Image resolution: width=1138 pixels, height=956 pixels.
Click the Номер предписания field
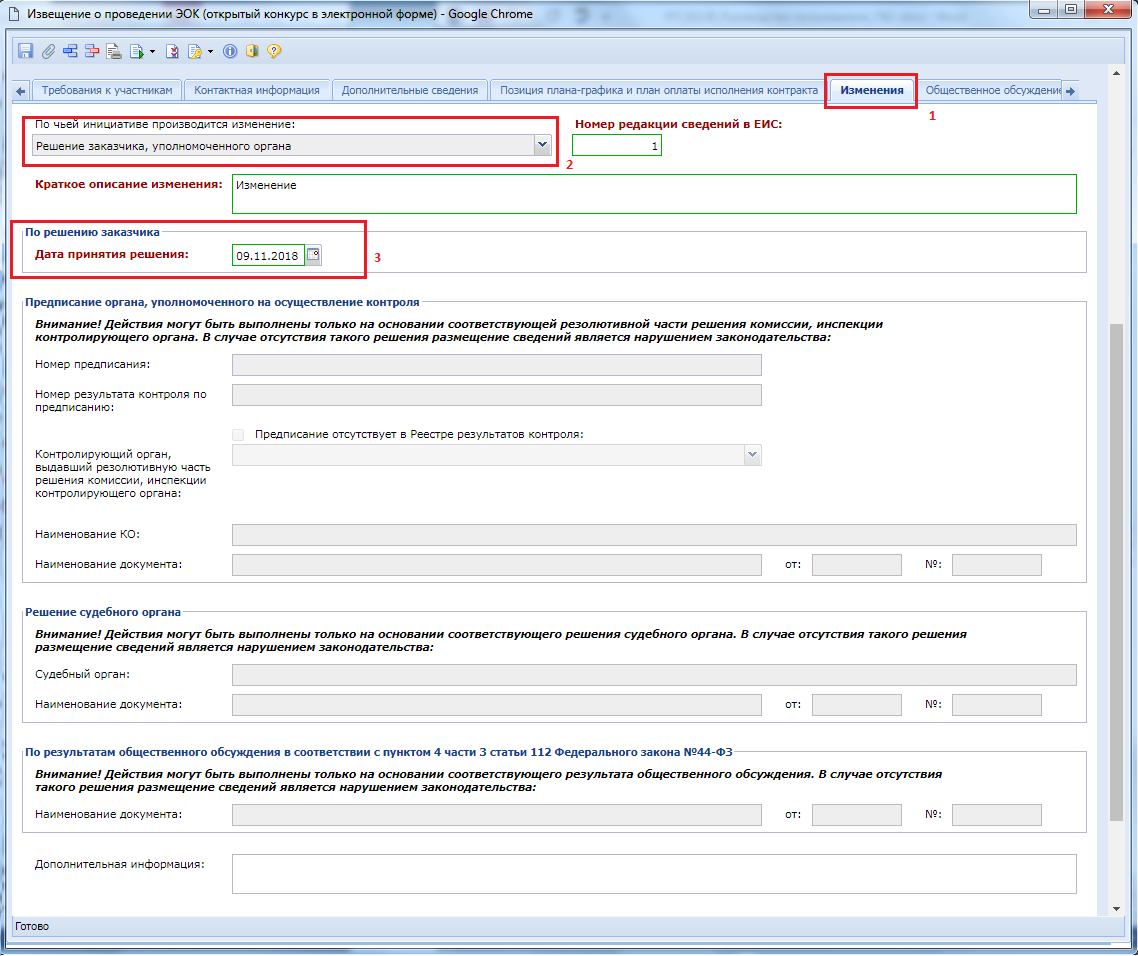[x=496, y=364]
